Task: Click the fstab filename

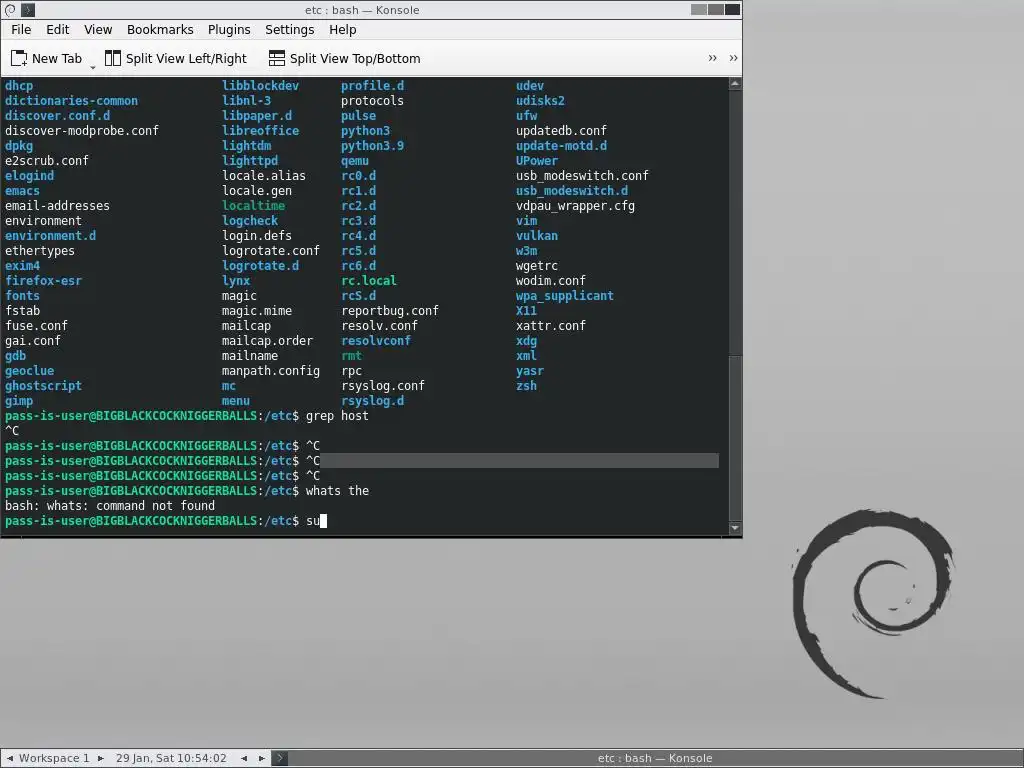Action: pos(22,311)
